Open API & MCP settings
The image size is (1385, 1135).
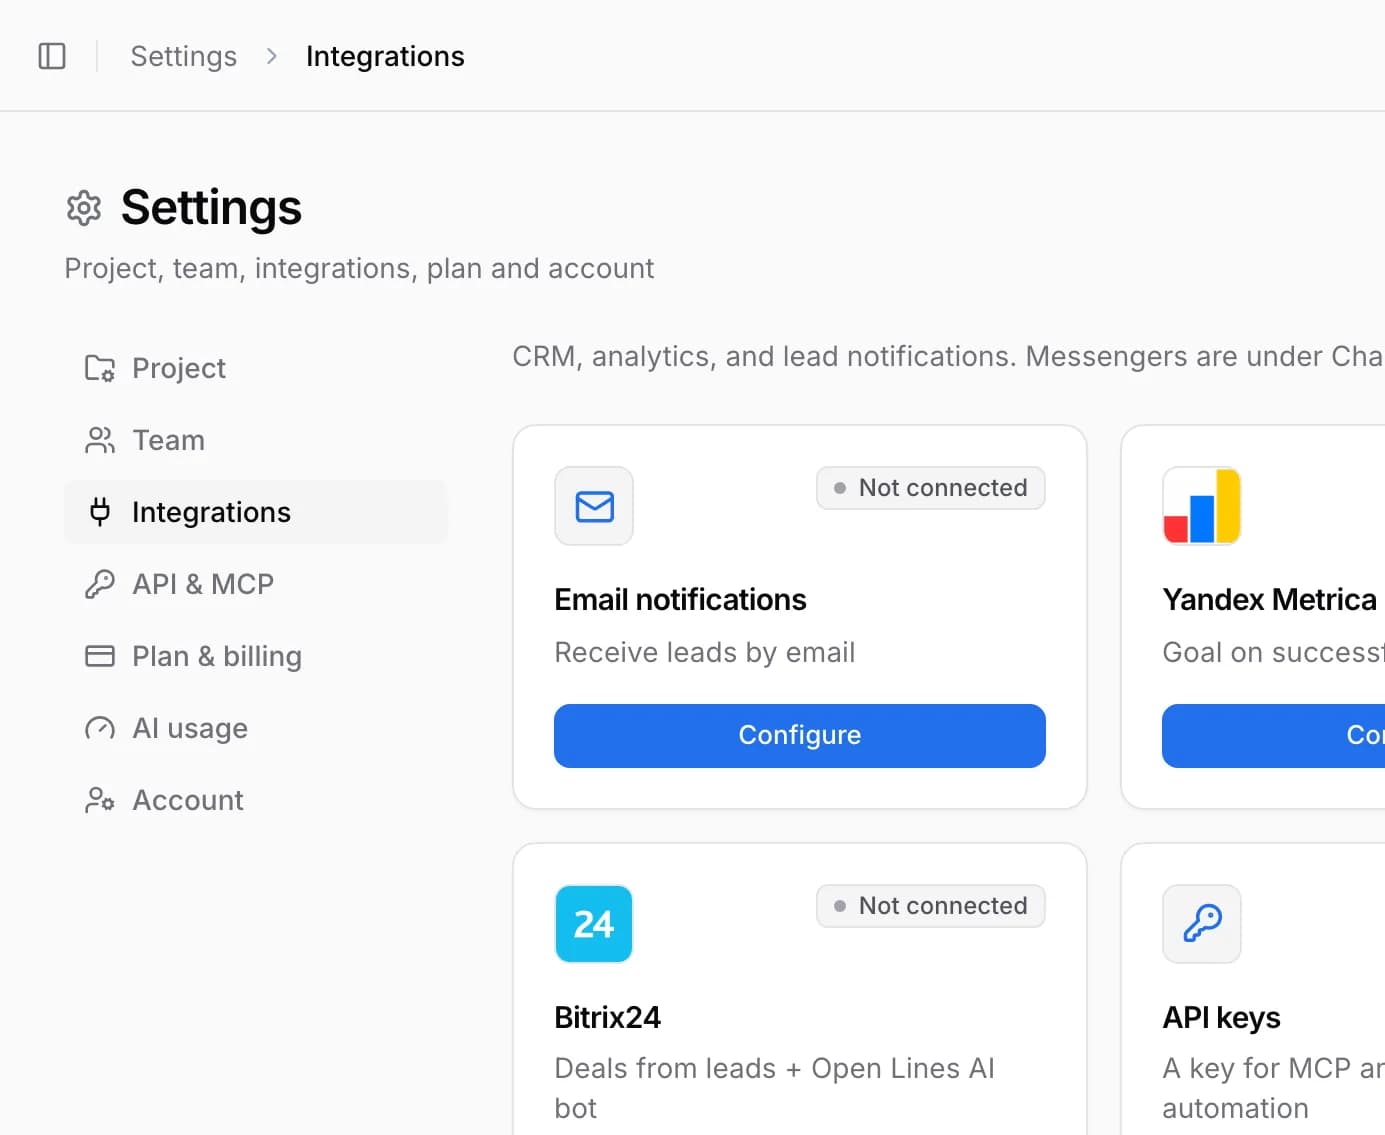point(256,584)
